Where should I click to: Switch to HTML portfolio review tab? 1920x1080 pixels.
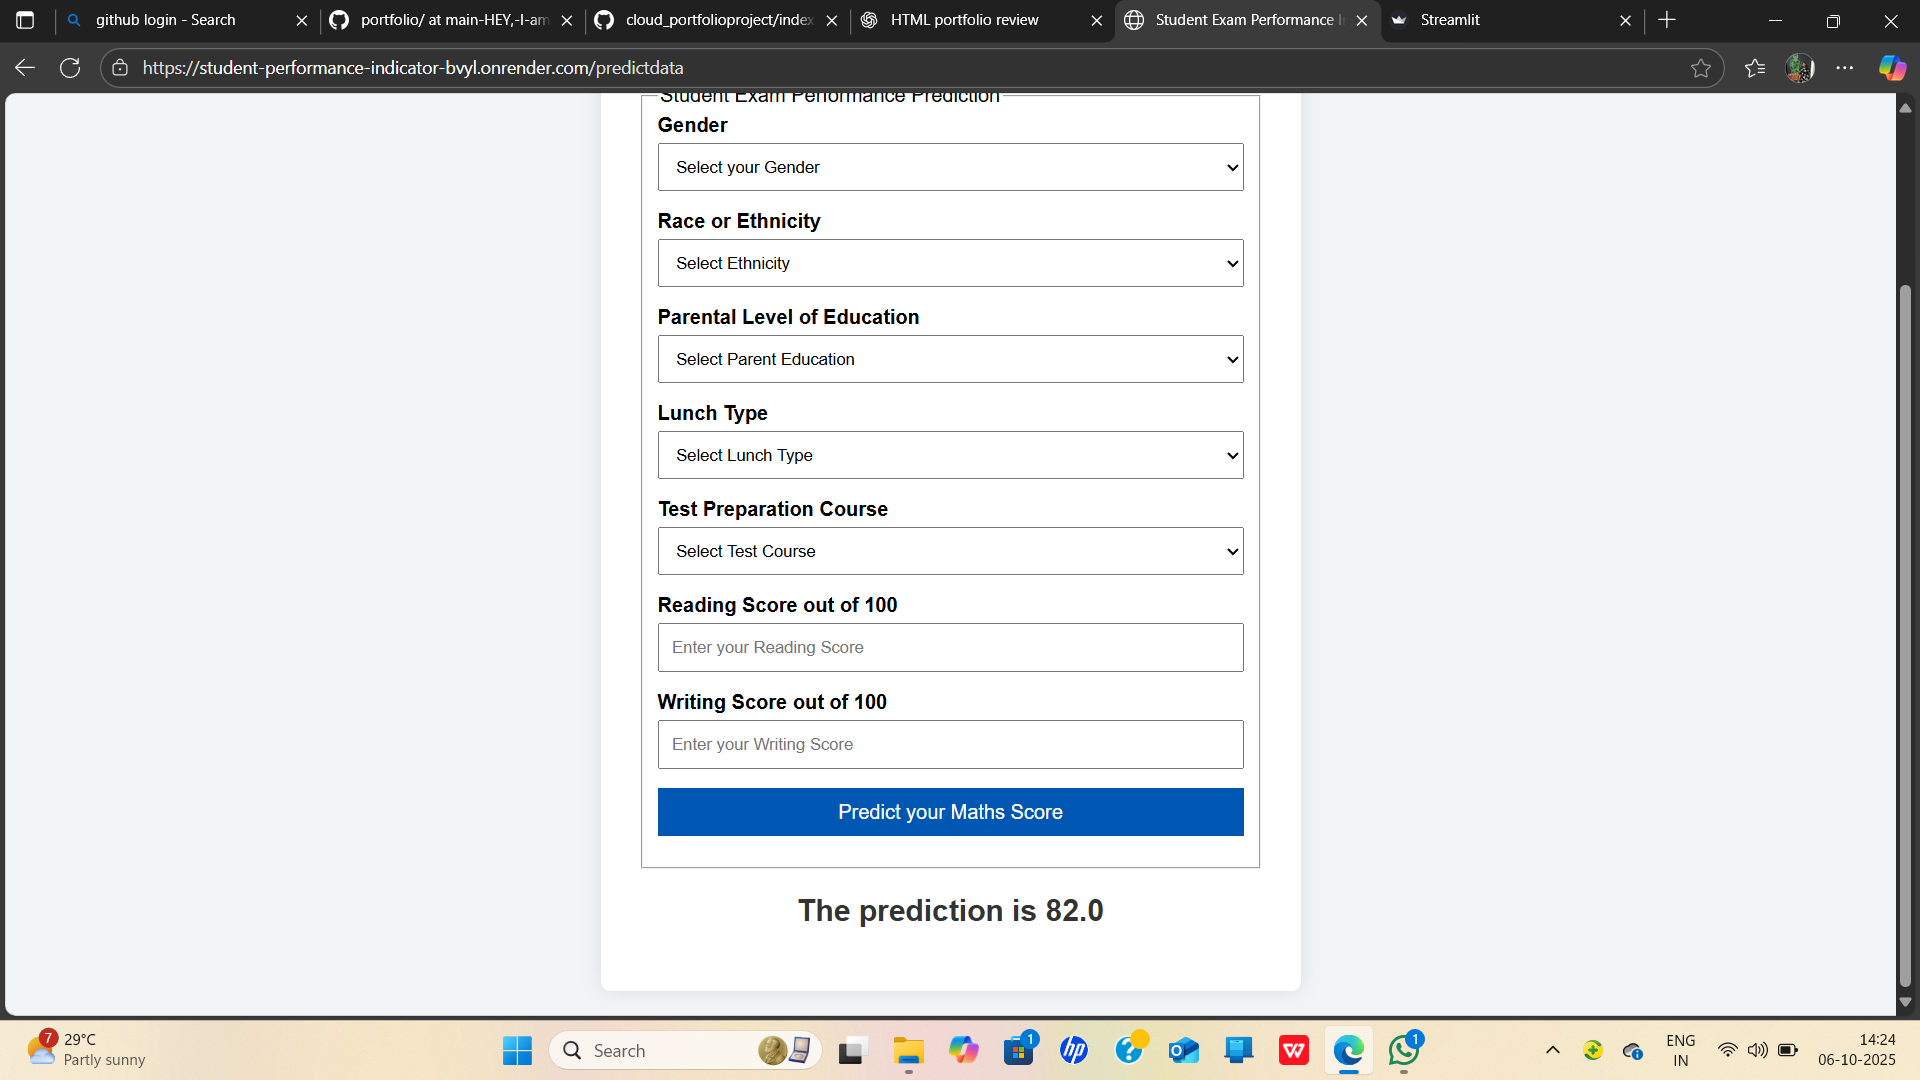click(x=965, y=20)
